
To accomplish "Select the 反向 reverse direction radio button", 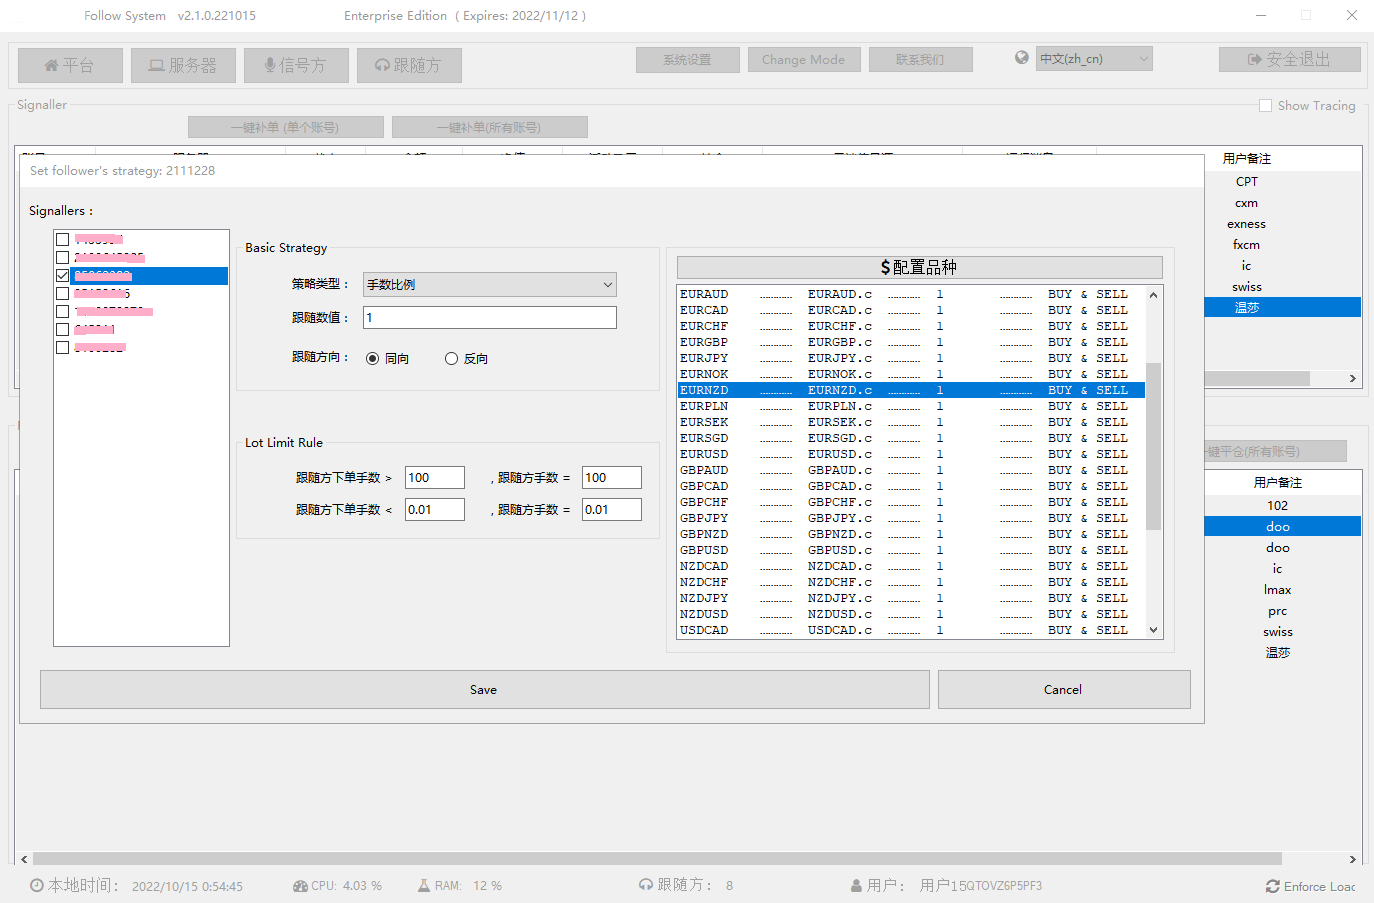I will click(x=452, y=359).
